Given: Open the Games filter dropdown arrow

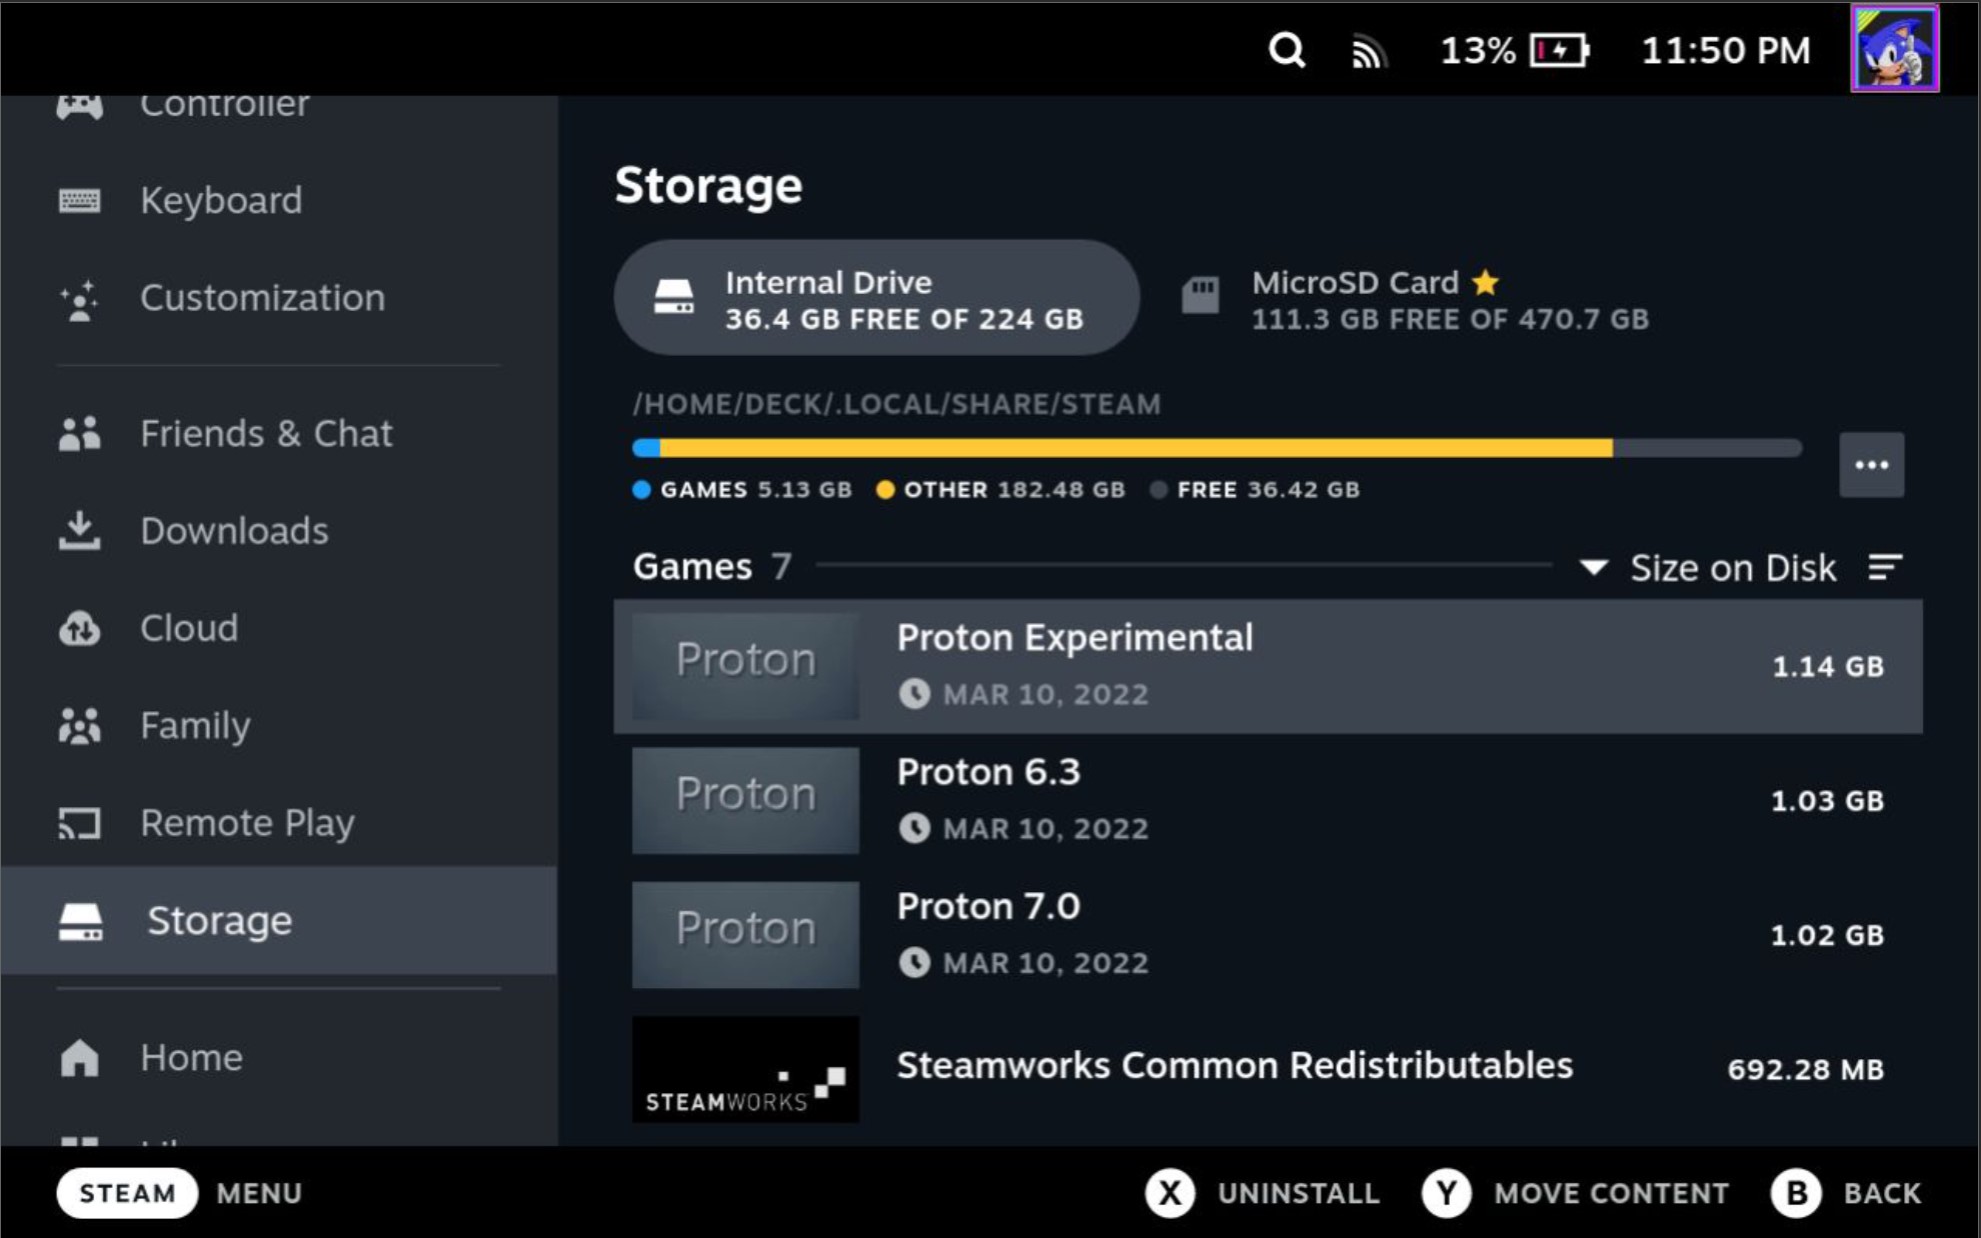Looking at the screenshot, I should [1594, 567].
